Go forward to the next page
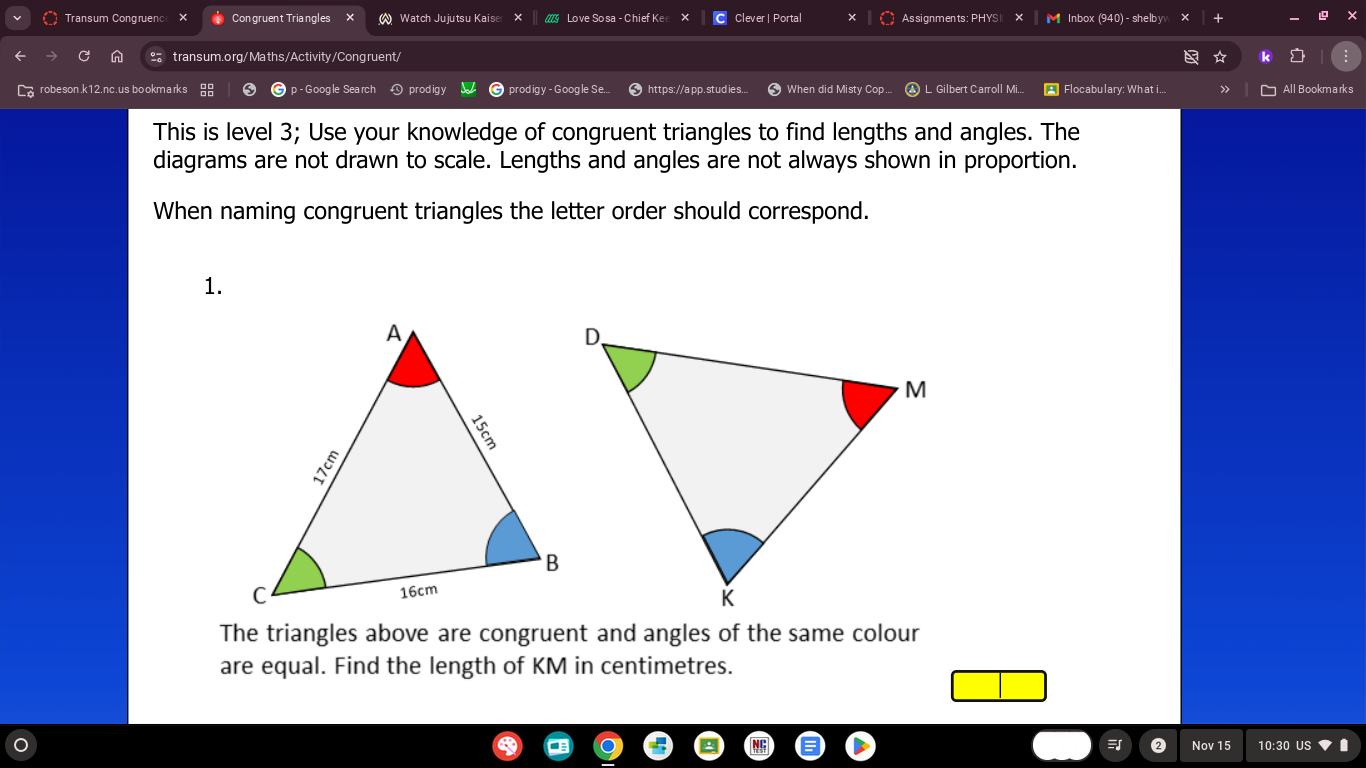Screen dimensions: 1366x768 tap(52, 57)
